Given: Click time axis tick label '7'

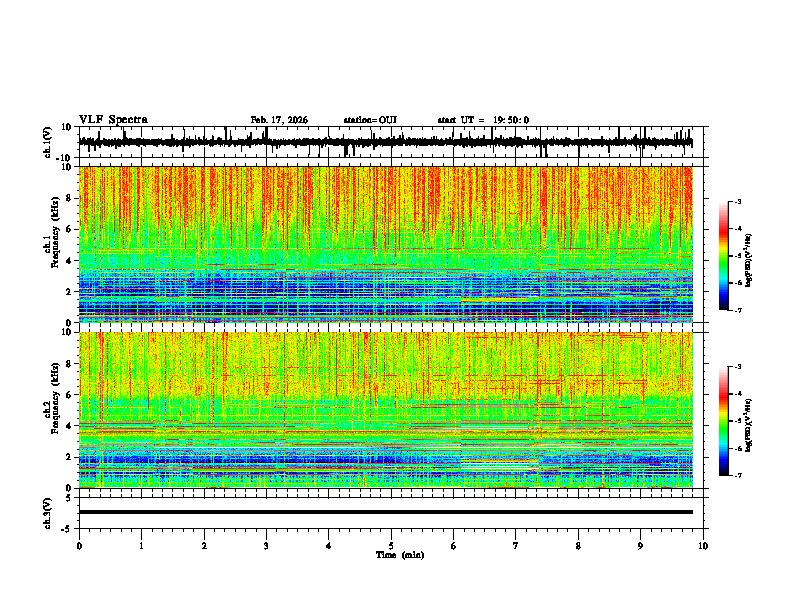Looking at the screenshot, I should pos(516,546).
